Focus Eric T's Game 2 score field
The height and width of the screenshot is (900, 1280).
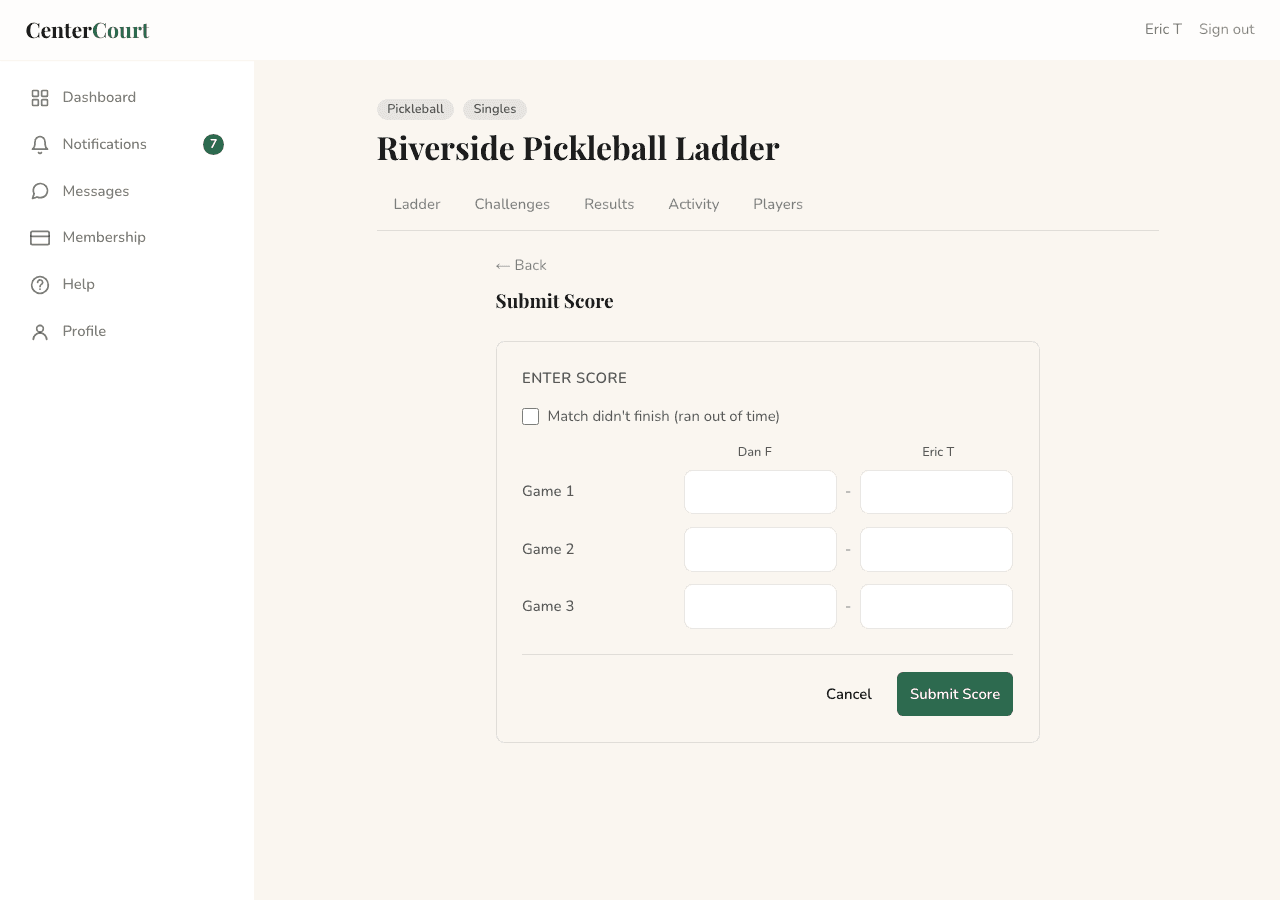pyautogui.click(x=936, y=549)
